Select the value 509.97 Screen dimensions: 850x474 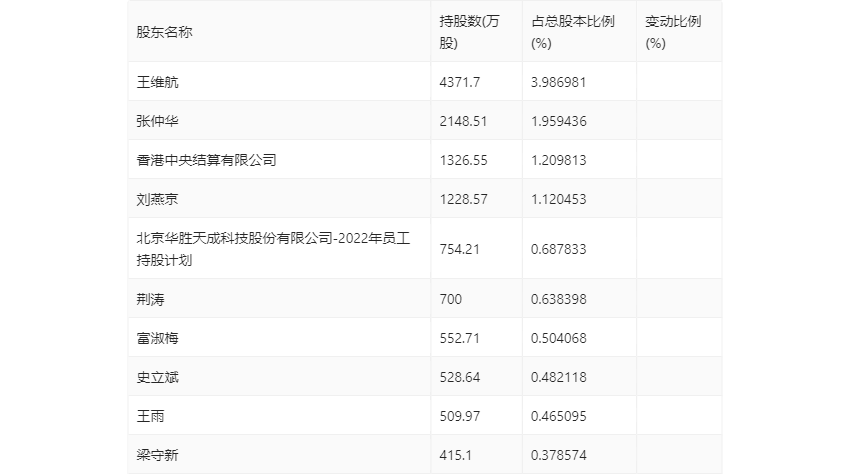(x=460, y=416)
